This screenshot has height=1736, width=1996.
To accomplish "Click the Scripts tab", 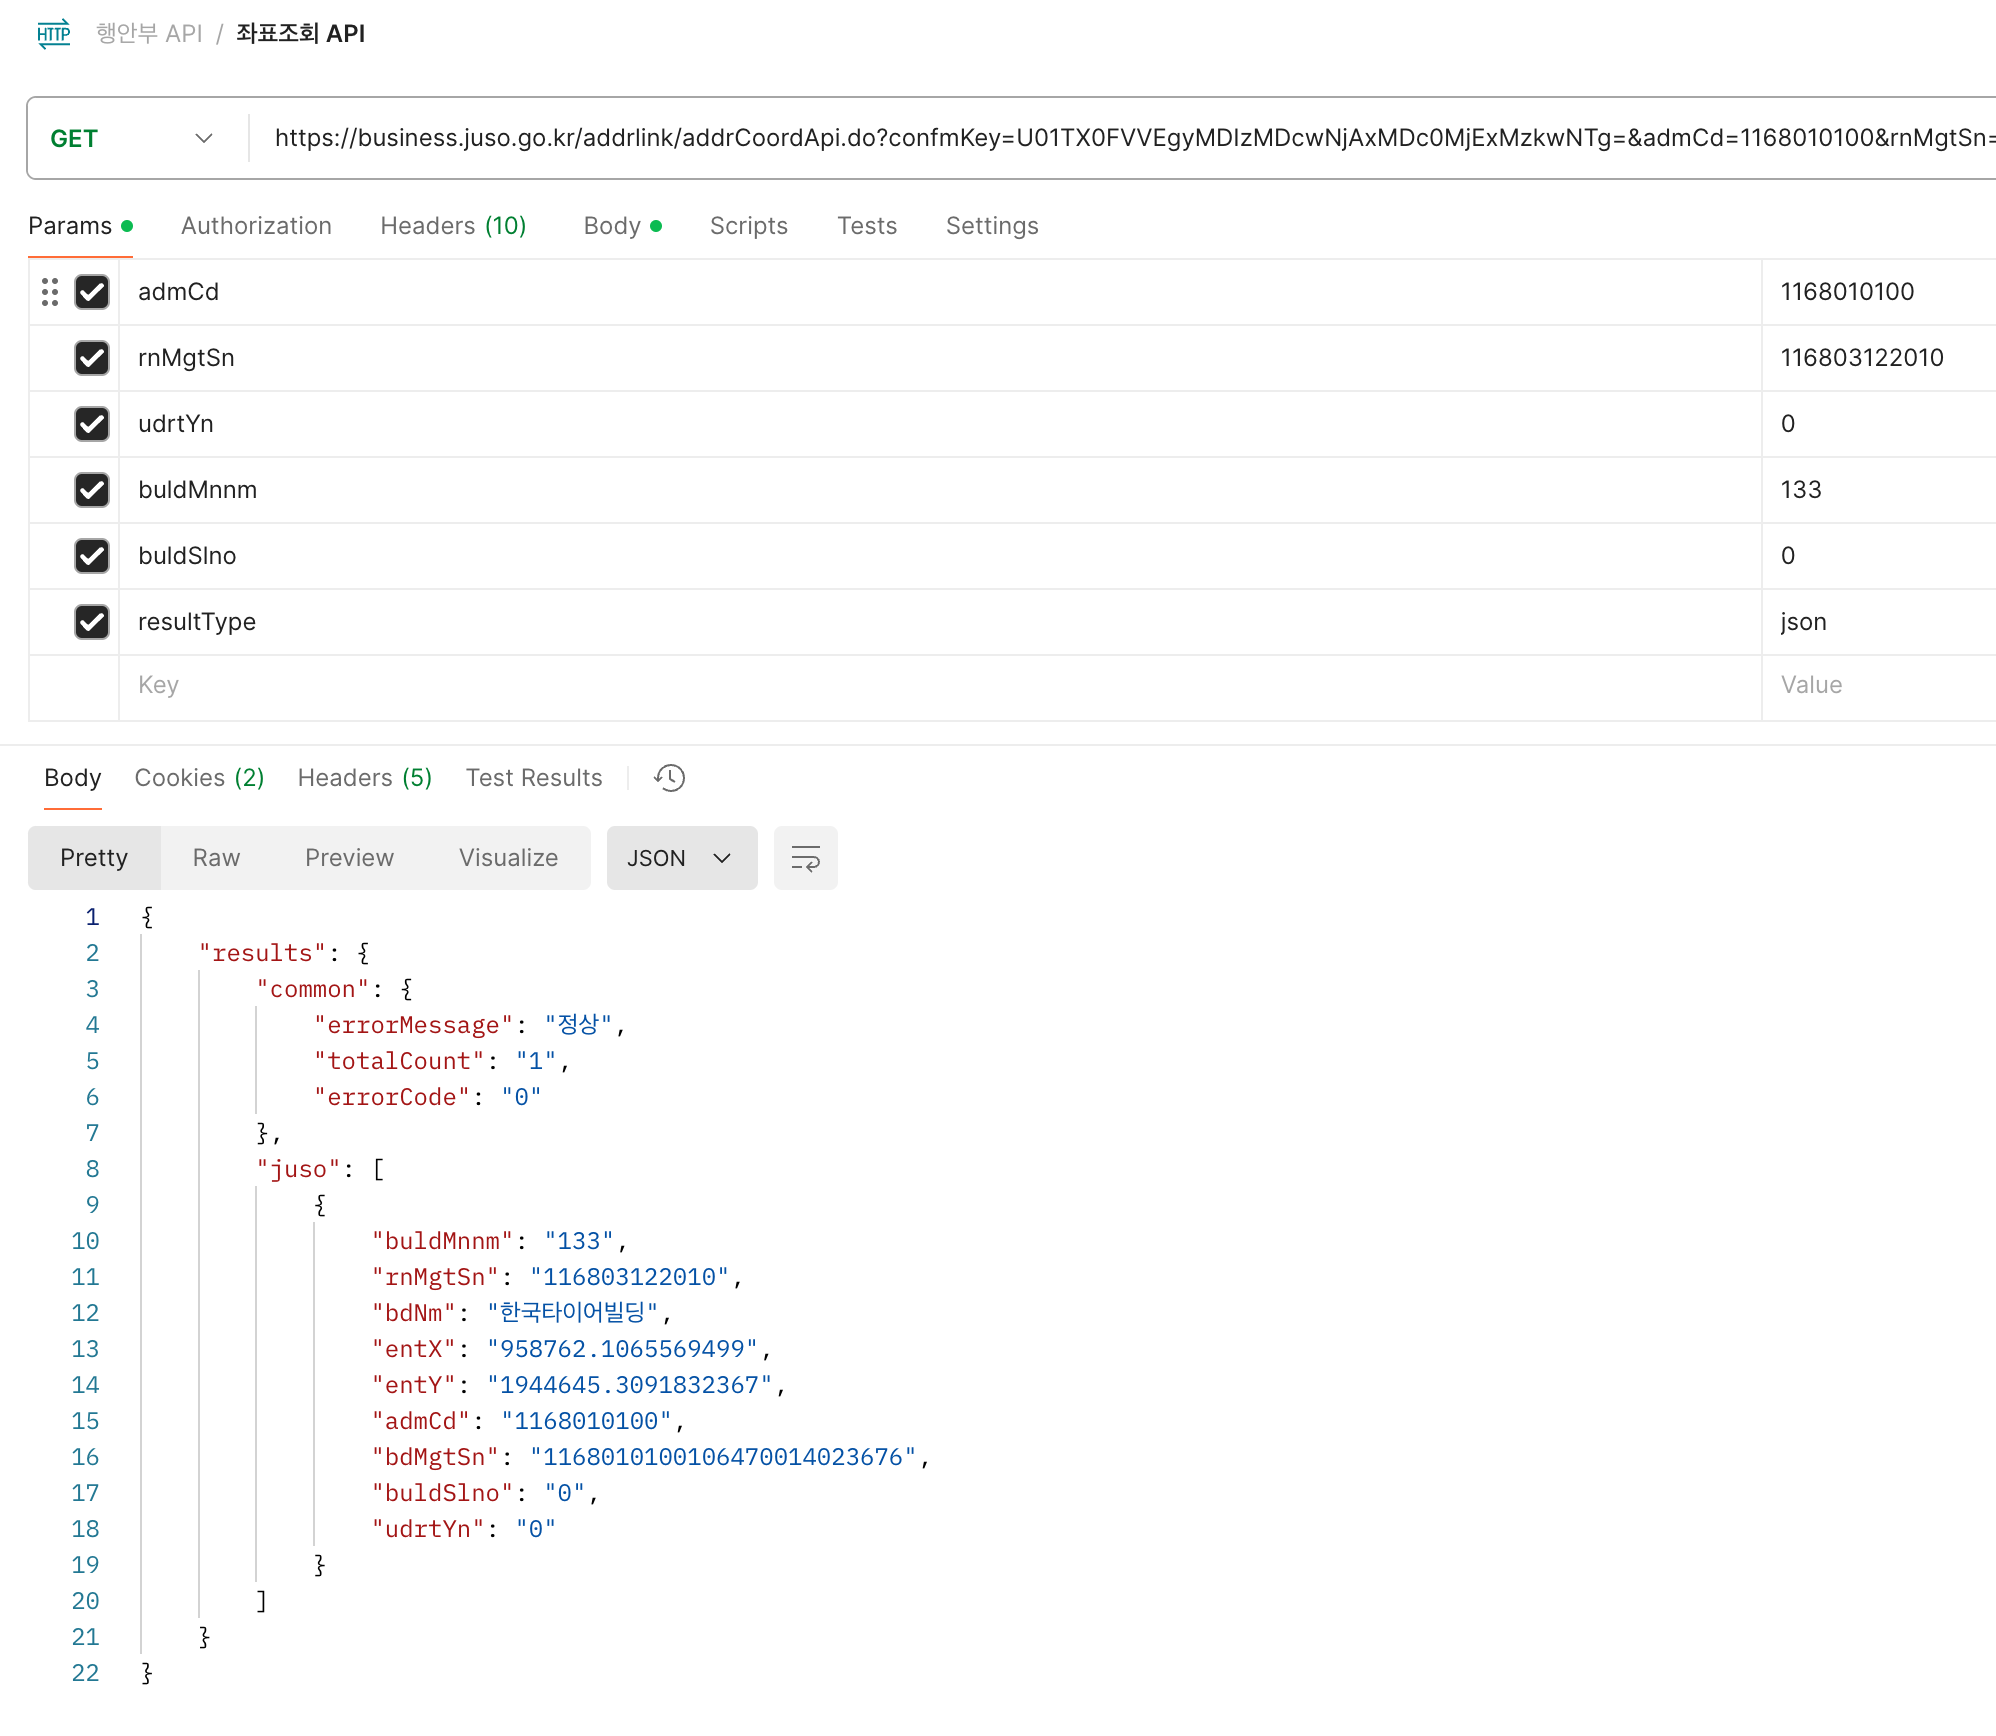I will (x=748, y=226).
